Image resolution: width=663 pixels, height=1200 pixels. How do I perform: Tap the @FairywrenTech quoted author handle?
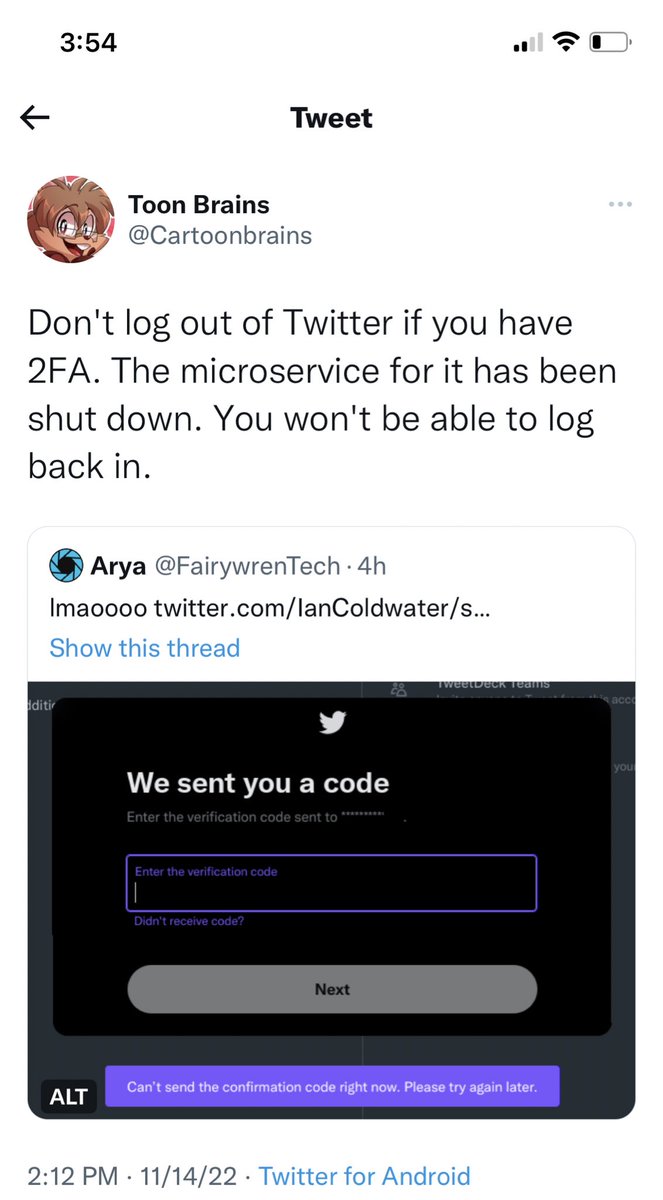tap(244, 567)
